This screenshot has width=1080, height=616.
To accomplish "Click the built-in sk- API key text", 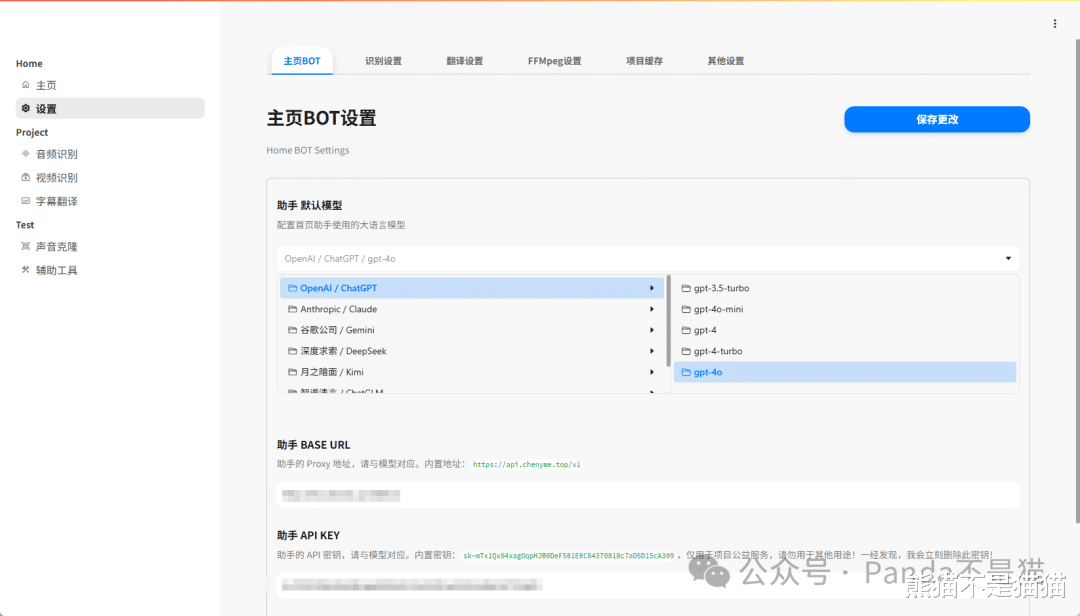I will coord(568,555).
